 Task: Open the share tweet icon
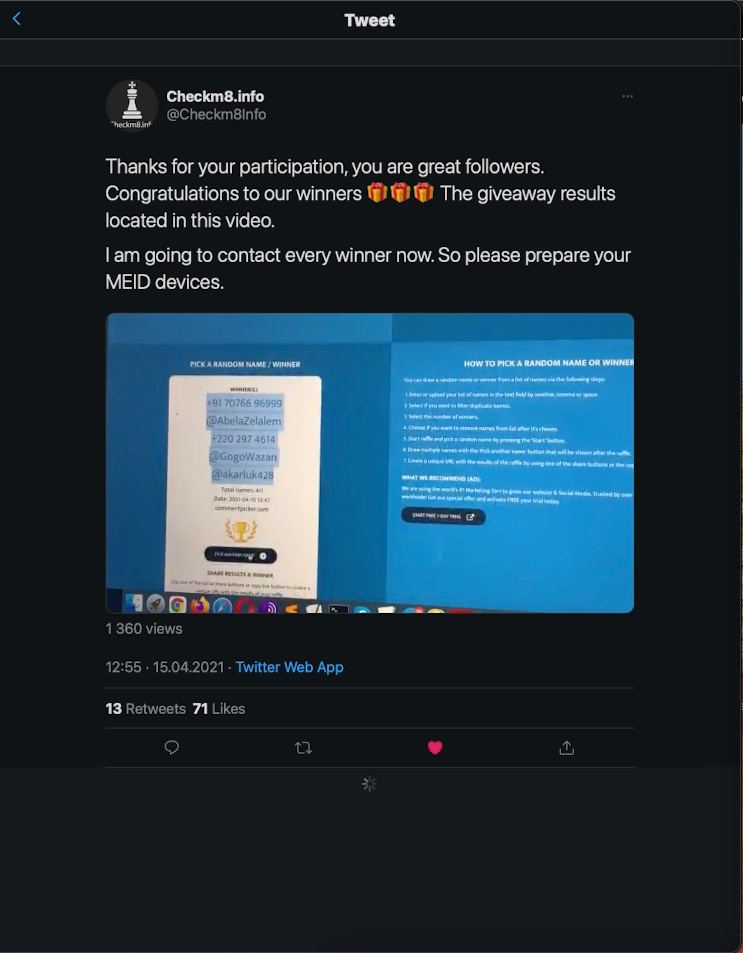click(566, 748)
